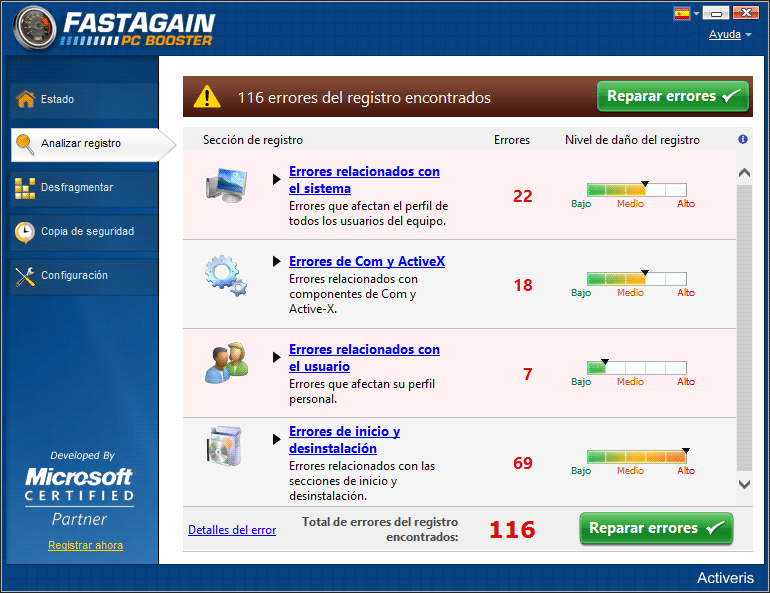Open Errores de inicio y desinstalación link

(344, 440)
